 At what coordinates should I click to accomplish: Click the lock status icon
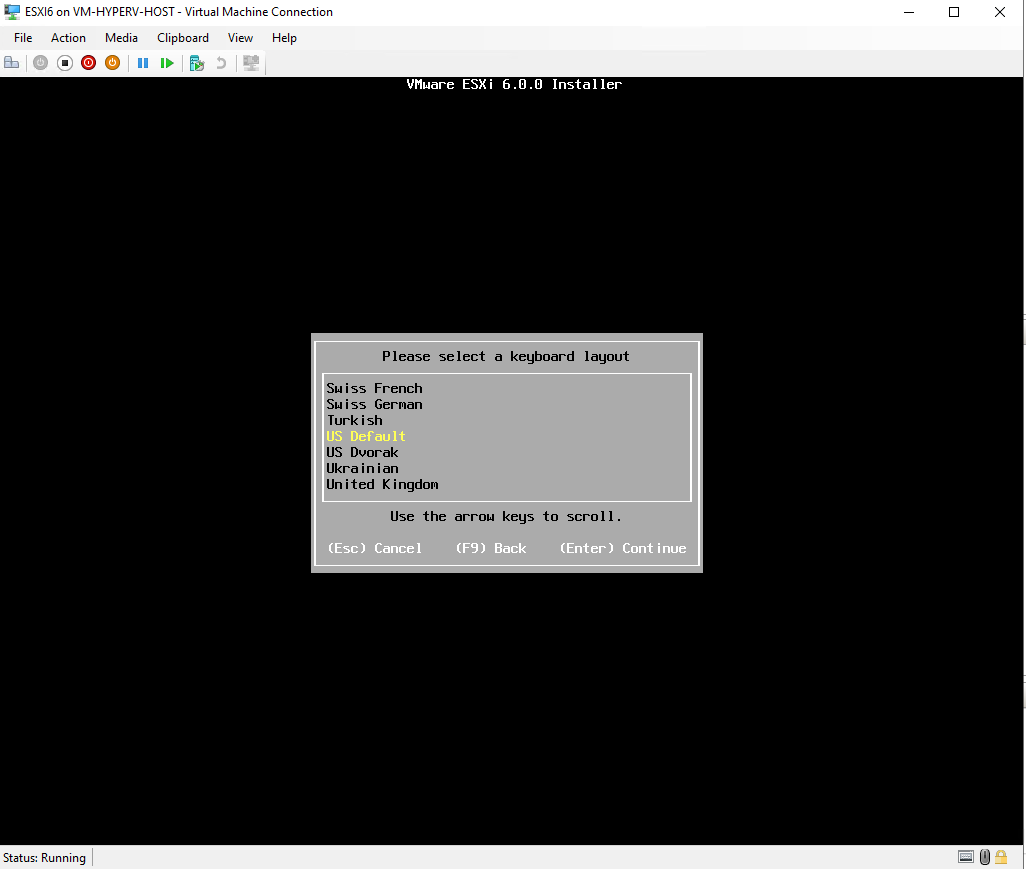(1001, 857)
